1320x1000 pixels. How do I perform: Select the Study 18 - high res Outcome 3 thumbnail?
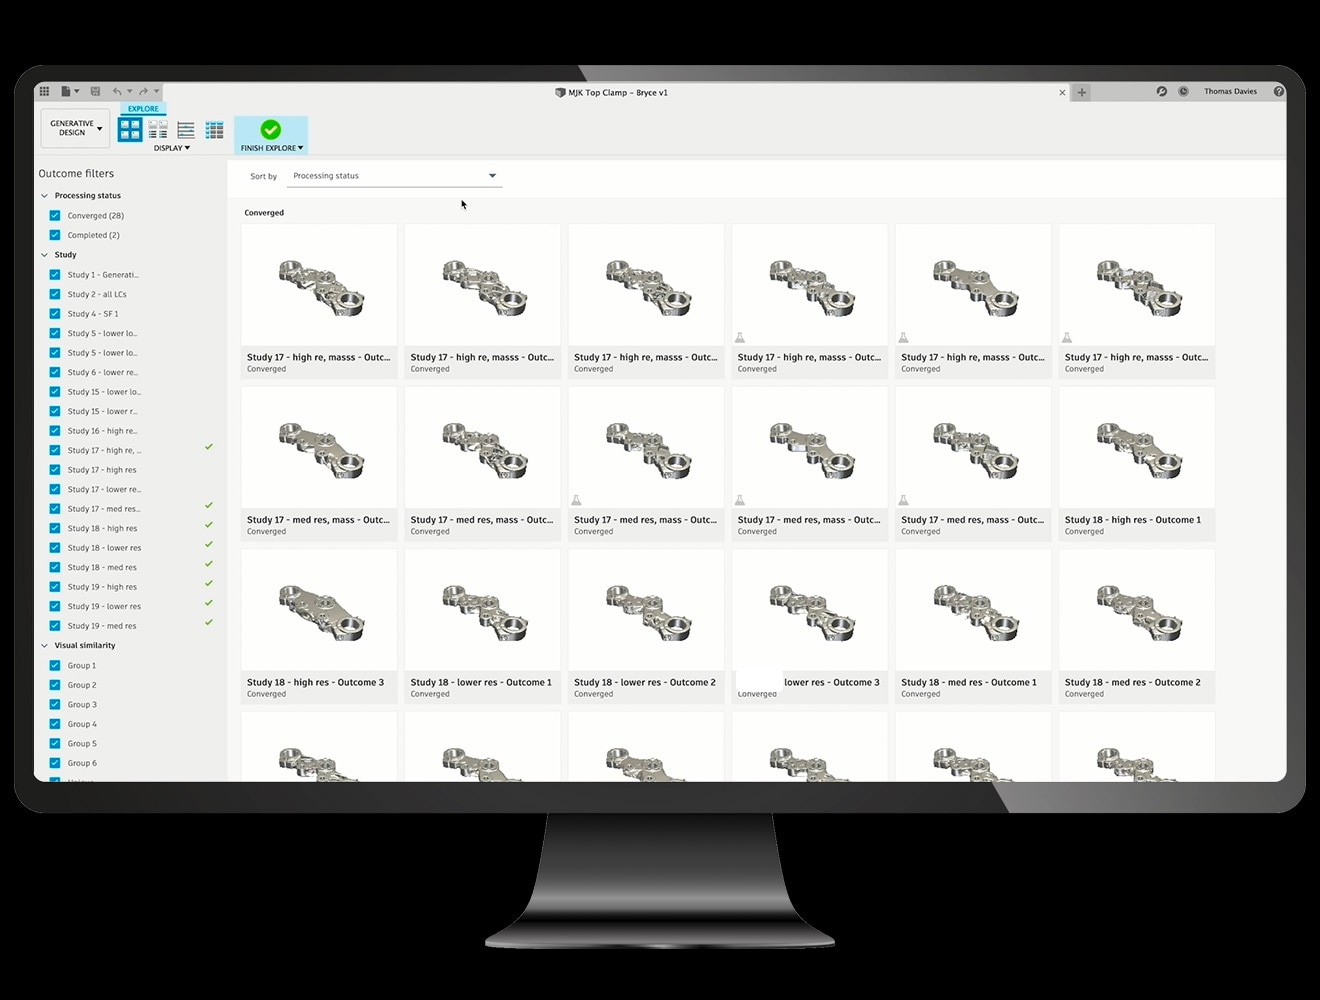(x=318, y=610)
